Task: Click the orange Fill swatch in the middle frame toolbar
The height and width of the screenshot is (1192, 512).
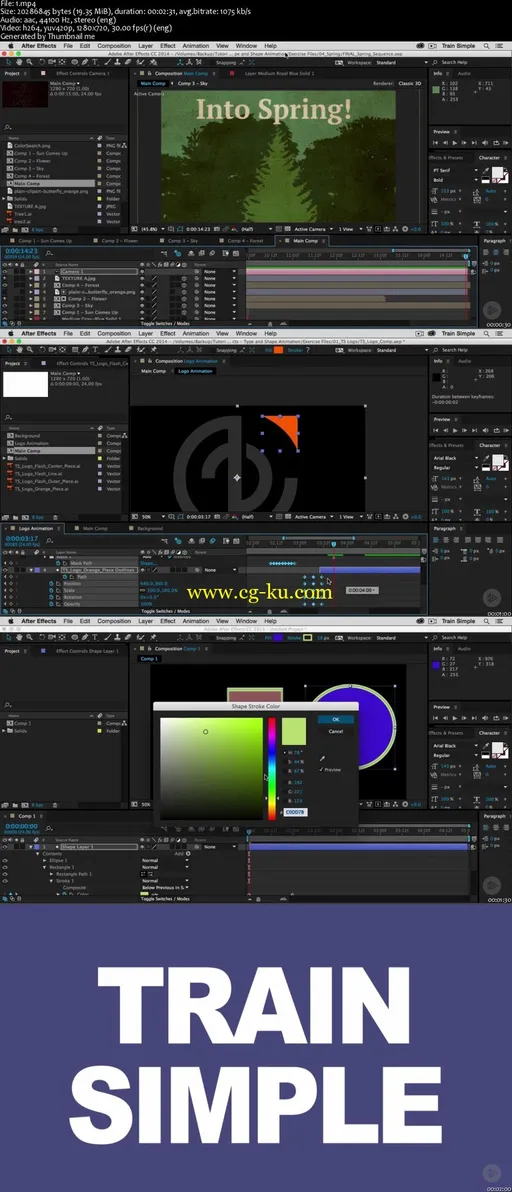Action: click(278, 350)
